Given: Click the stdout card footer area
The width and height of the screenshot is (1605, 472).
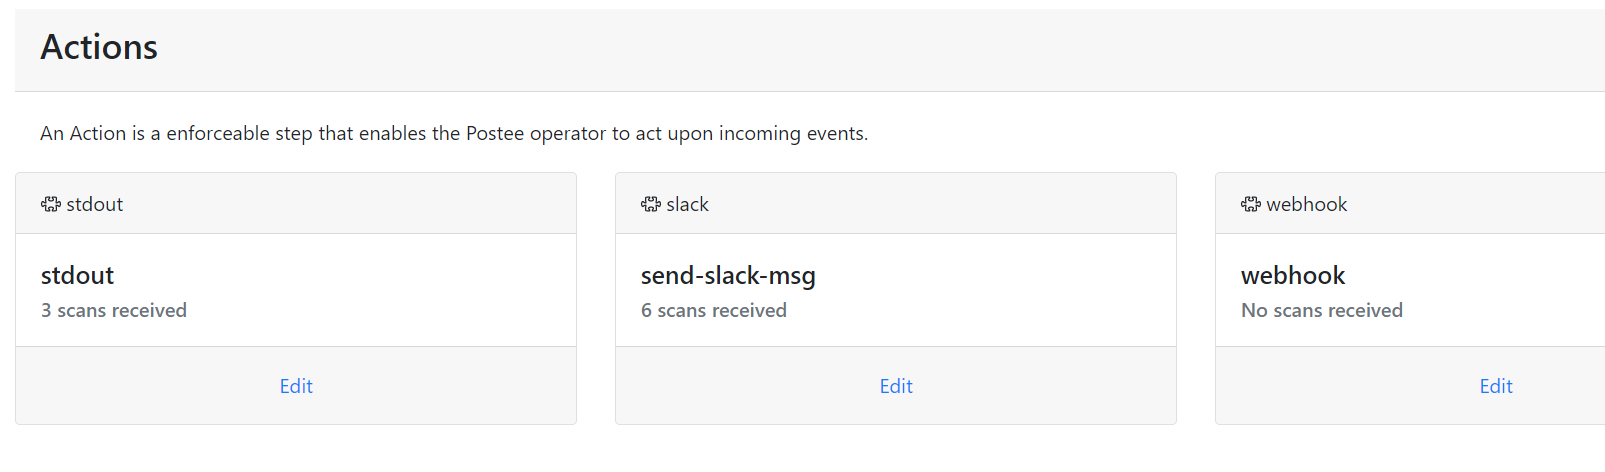Looking at the screenshot, I should tap(296, 385).
